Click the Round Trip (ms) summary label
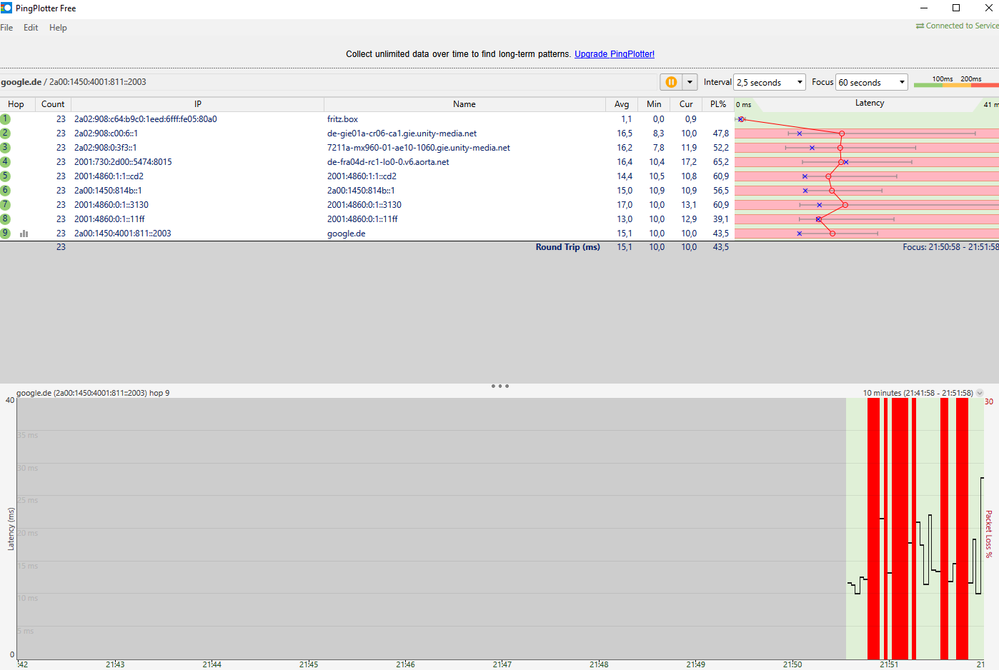This screenshot has height=670, width=999. coord(568,247)
